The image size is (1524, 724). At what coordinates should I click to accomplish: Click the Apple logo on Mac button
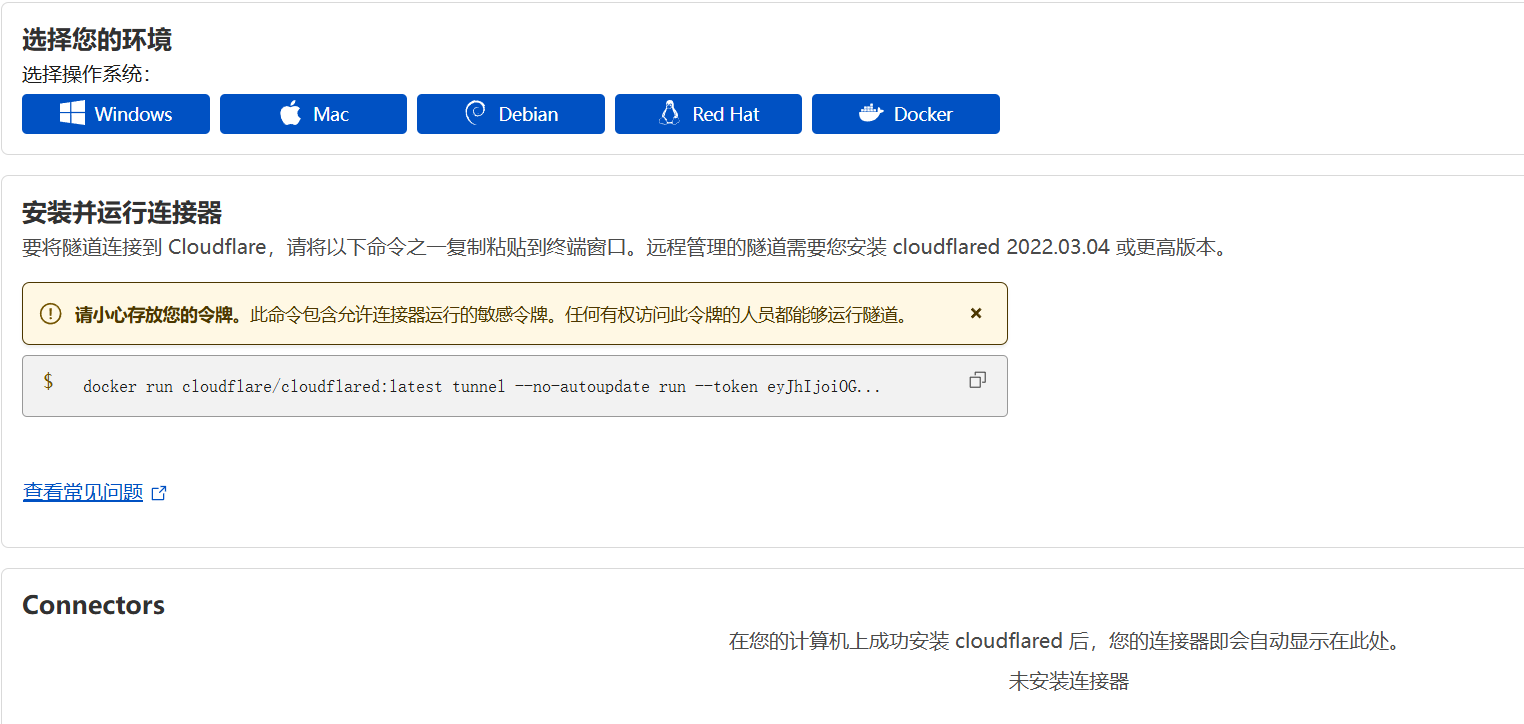tap(290, 114)
